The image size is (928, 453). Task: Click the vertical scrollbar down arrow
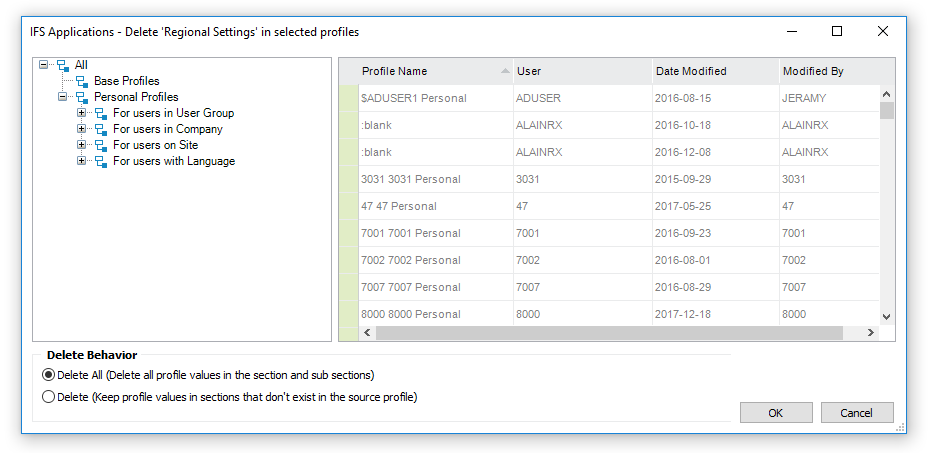coord(886,317)
